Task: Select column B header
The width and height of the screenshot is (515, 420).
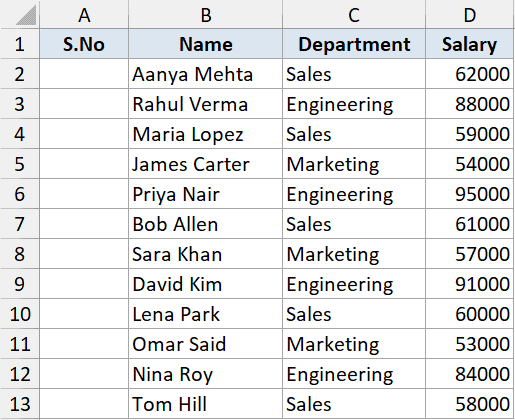Action: (x=205, y=14)
